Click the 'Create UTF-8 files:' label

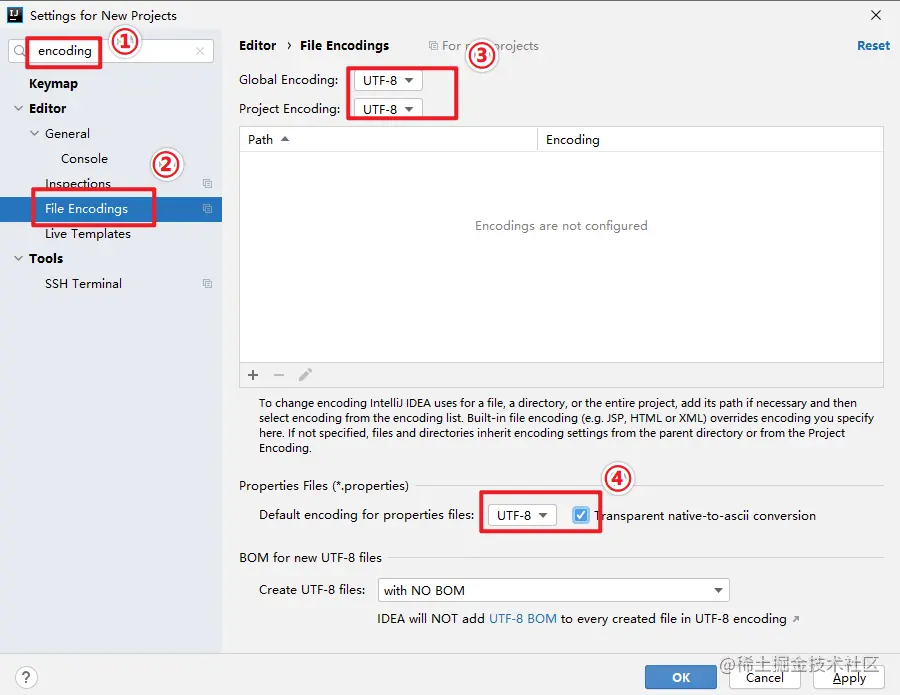[312, 590]
